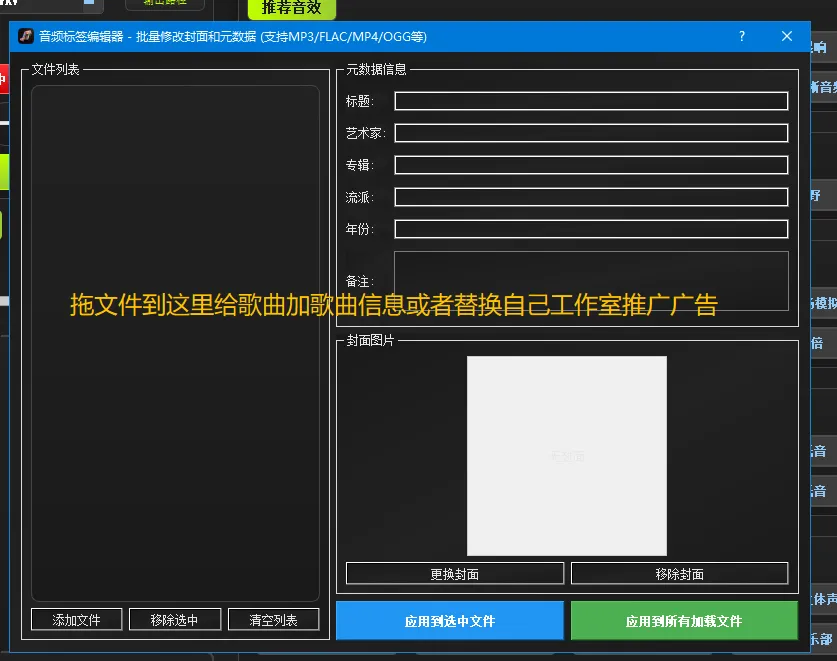
Task: Click the empty file list area
Action: [x=175, y=343]
